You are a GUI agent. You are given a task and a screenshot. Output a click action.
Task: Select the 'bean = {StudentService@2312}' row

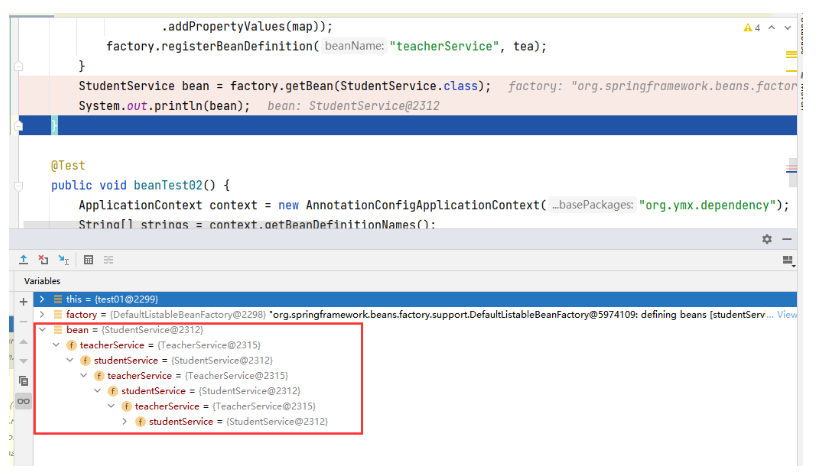tap(415, 330)
